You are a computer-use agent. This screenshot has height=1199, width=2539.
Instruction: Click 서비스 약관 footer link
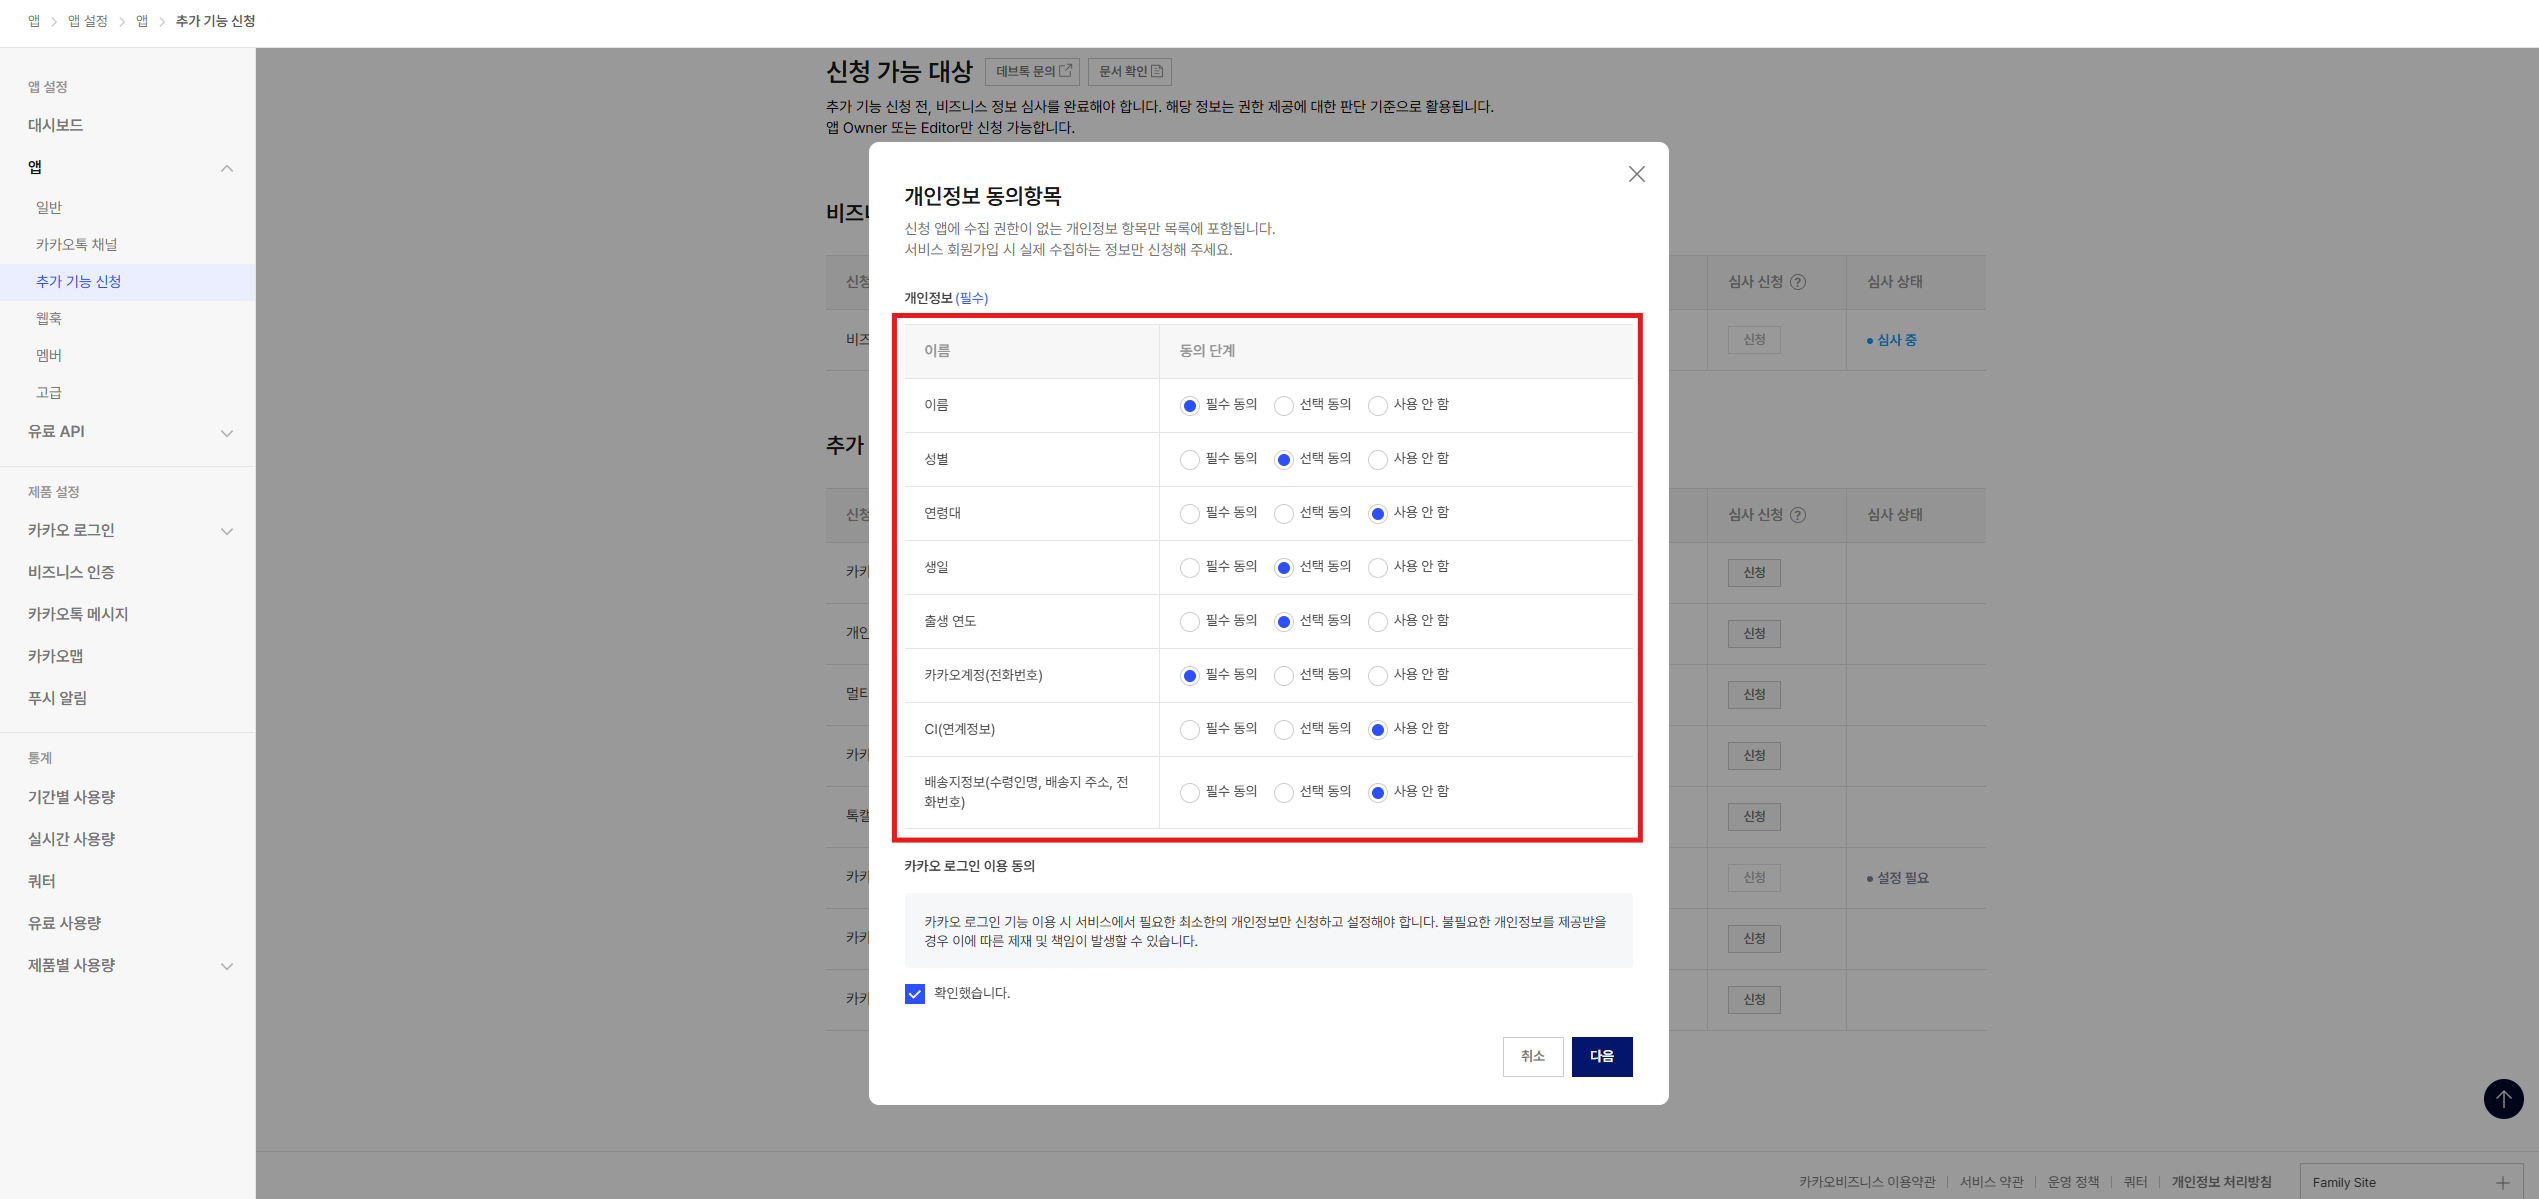1991,1182
